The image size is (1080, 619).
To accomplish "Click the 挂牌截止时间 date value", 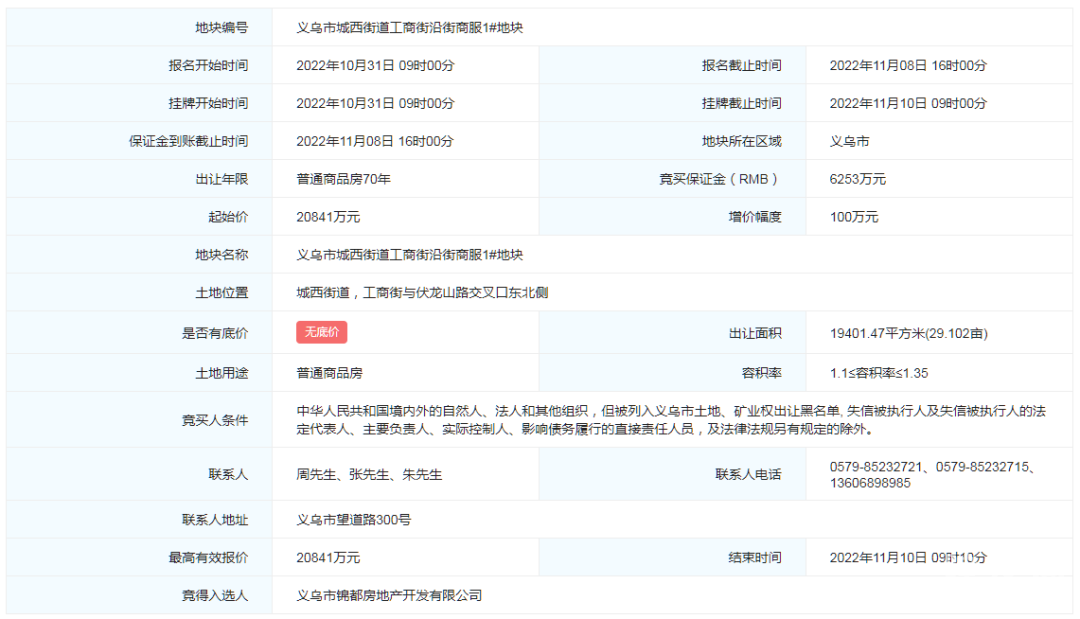I will pos(908,104).
